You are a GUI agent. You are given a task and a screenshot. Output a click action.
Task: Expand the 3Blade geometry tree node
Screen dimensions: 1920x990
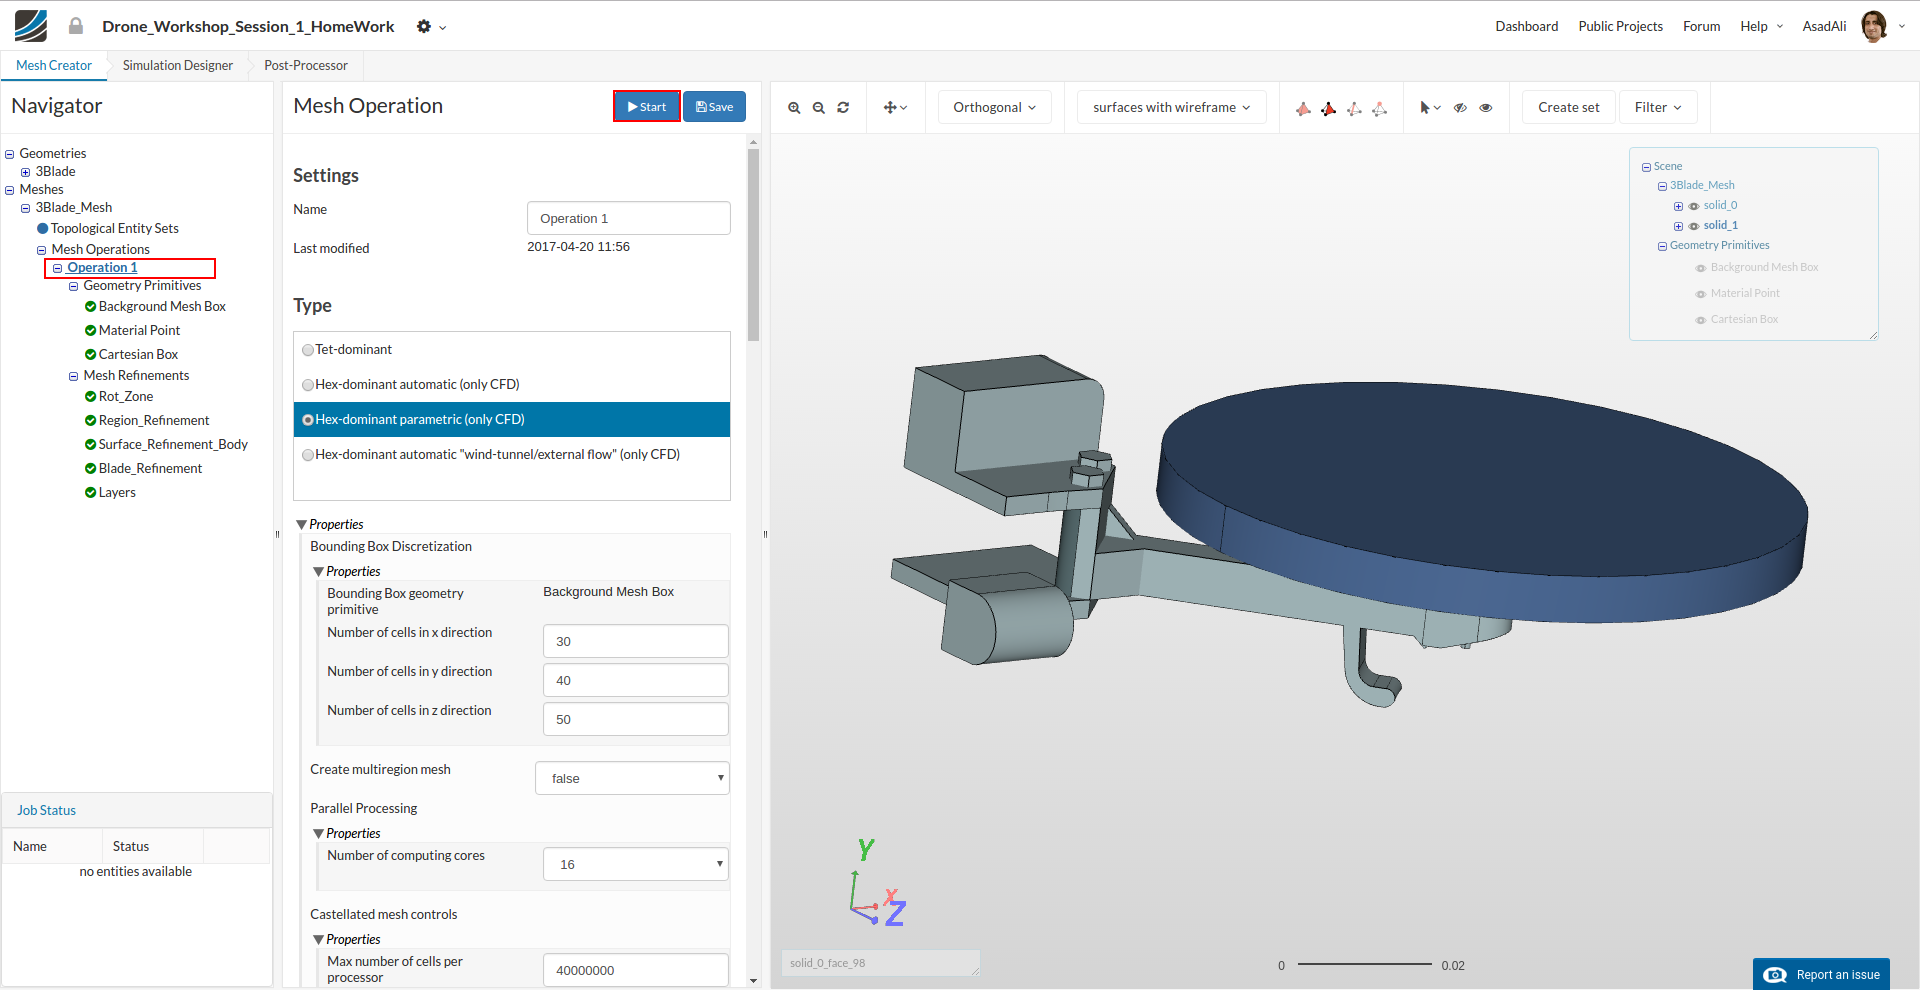pyautogui.click(x=26, y=172)
